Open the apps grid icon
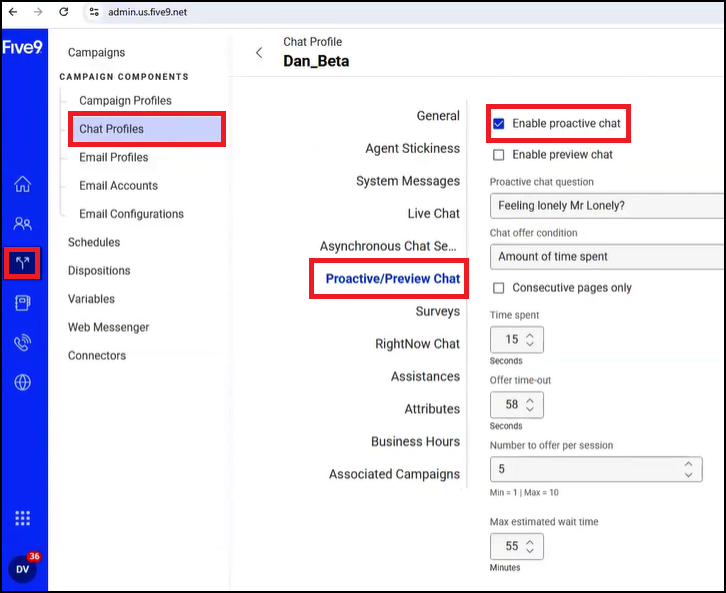 [22, 518]
